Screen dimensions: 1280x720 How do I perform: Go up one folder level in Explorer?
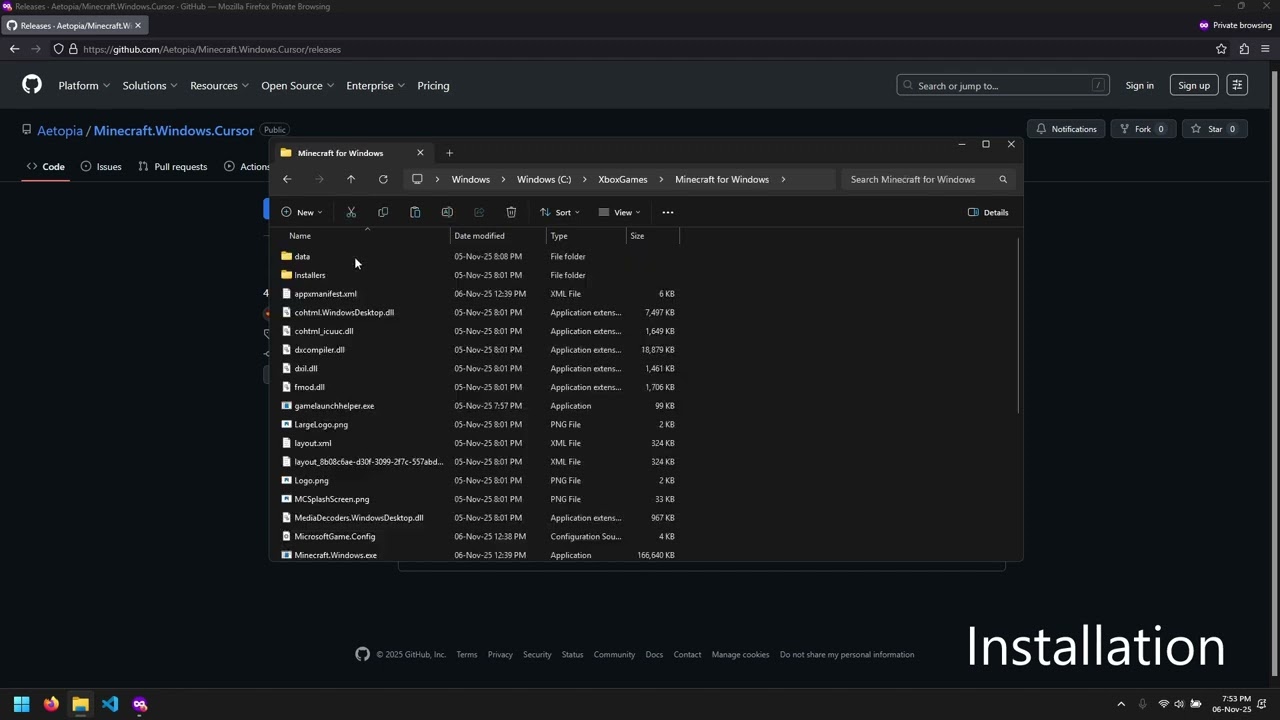point(351,179)
